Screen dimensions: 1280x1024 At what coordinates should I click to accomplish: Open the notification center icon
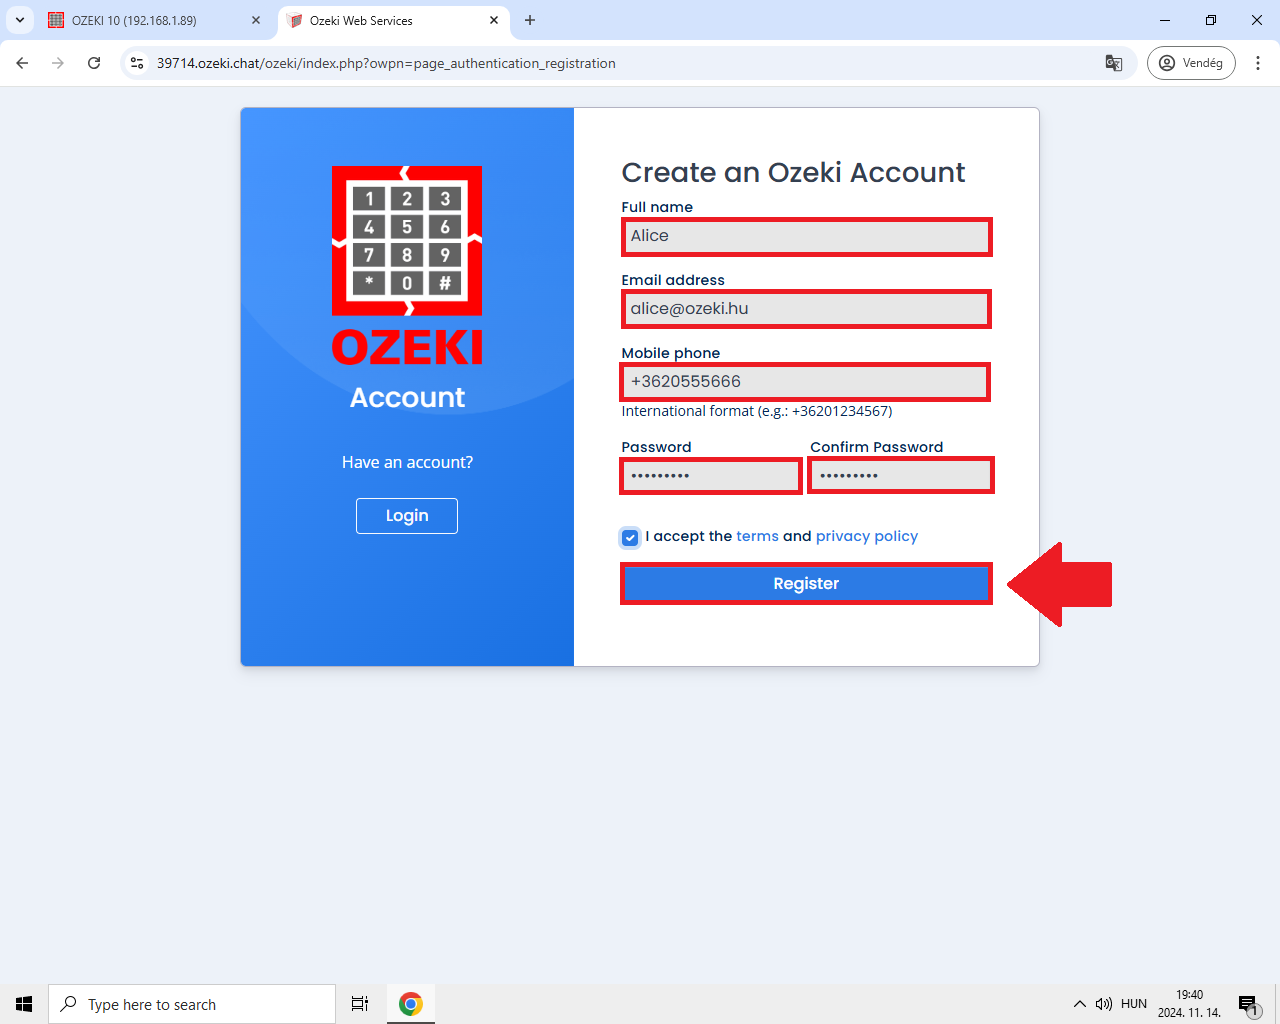[1249, 1004]
